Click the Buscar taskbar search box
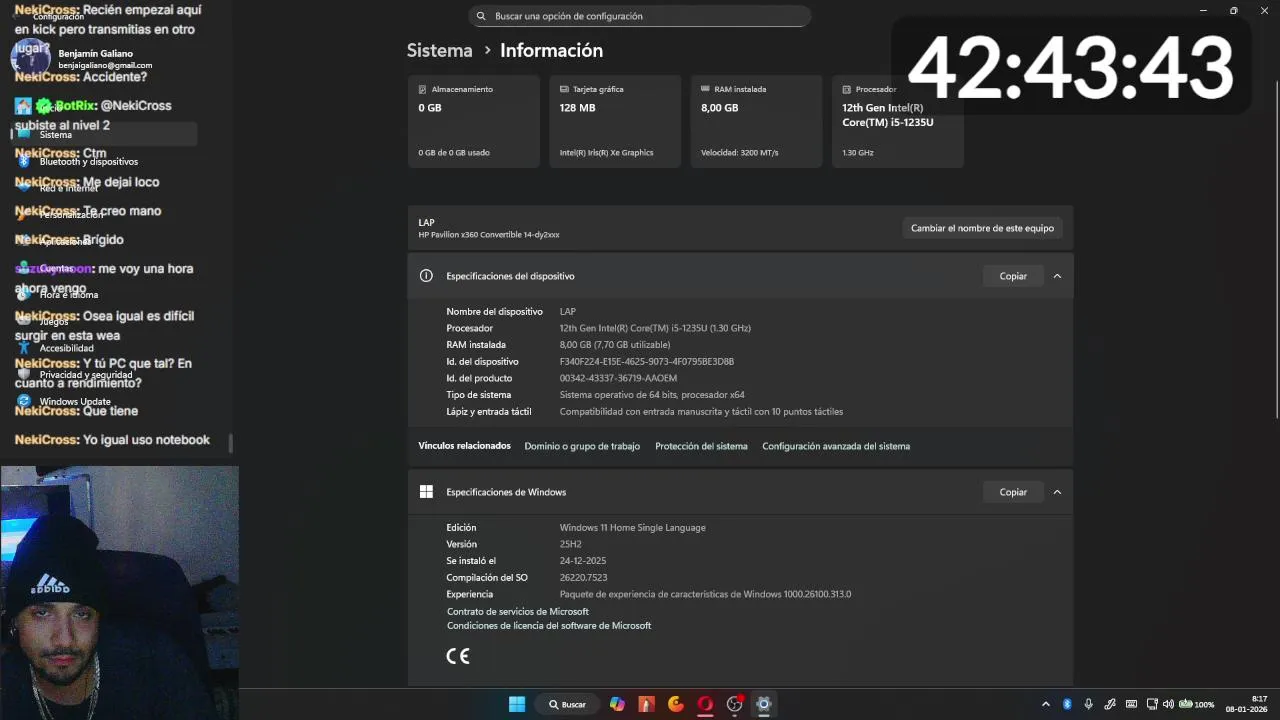This screenshot has width=1280, height=720. [568, 704]
